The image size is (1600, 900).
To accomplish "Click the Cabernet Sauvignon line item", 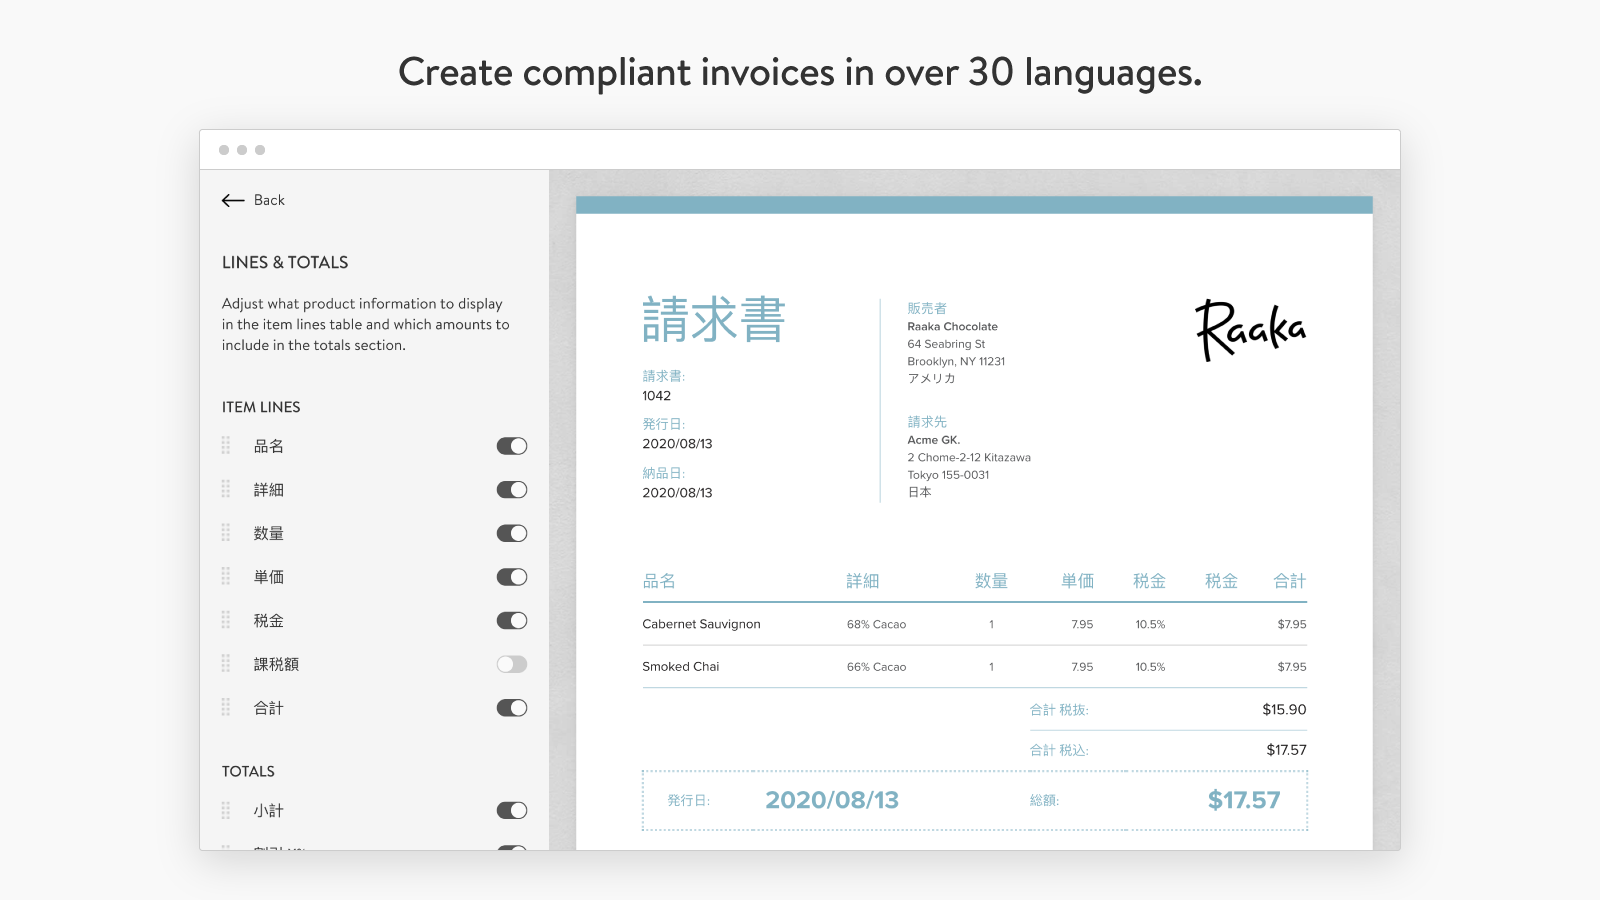I will click(701, 624).
